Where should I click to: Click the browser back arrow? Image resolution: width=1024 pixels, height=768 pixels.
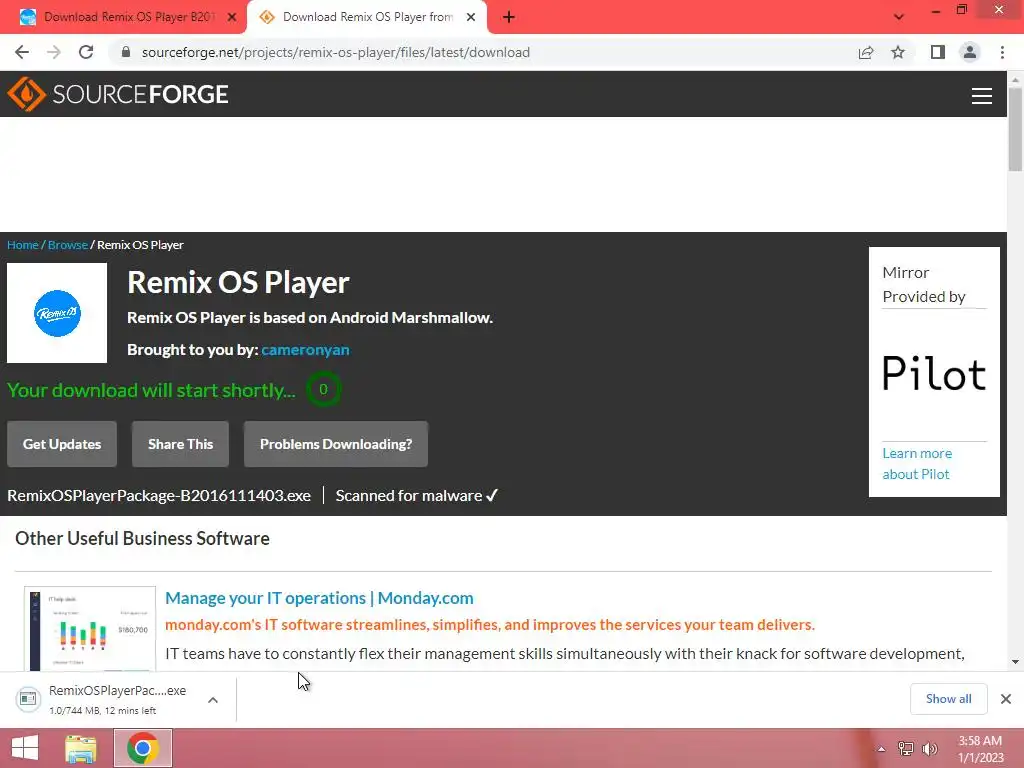coord(22,52)
